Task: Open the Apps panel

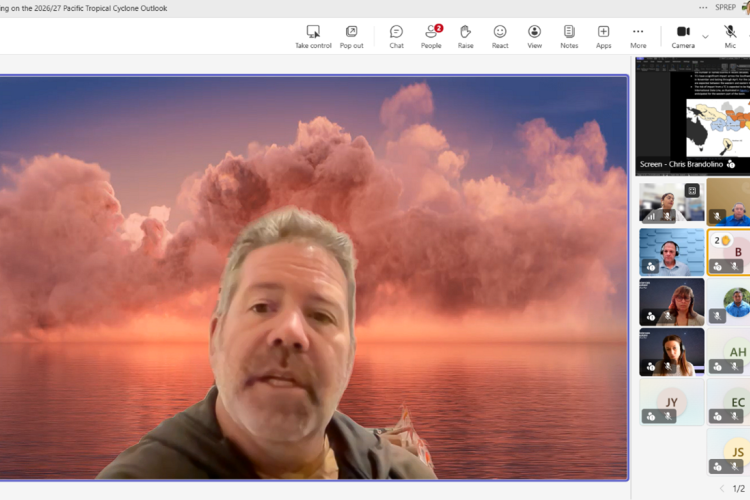Action: [604, 37]
